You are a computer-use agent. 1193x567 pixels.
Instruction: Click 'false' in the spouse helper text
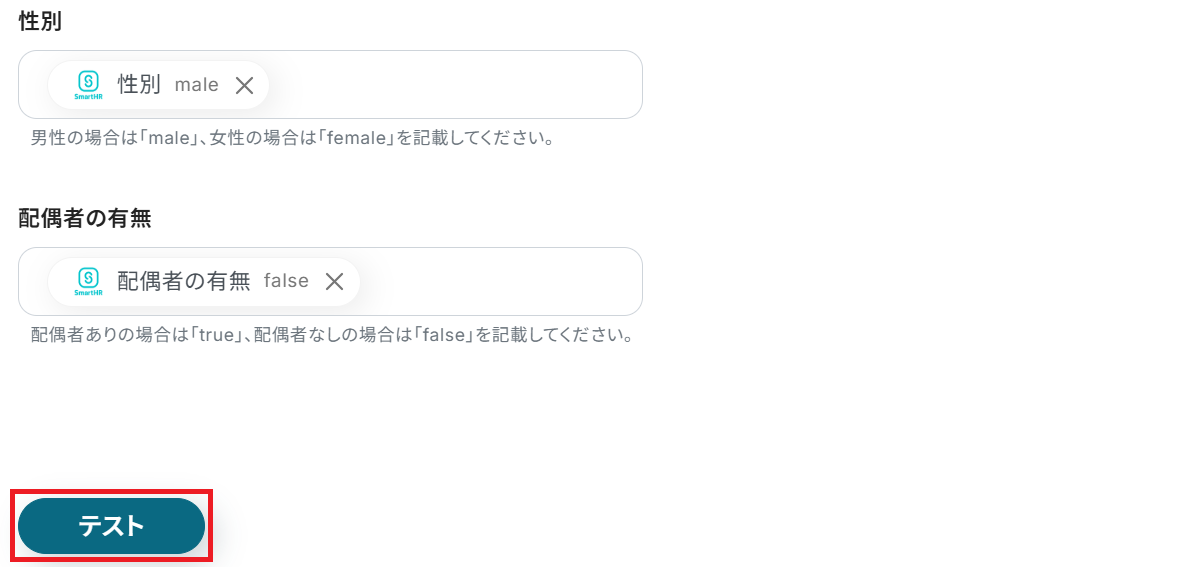pyautogui.click(x=446, y=335)
